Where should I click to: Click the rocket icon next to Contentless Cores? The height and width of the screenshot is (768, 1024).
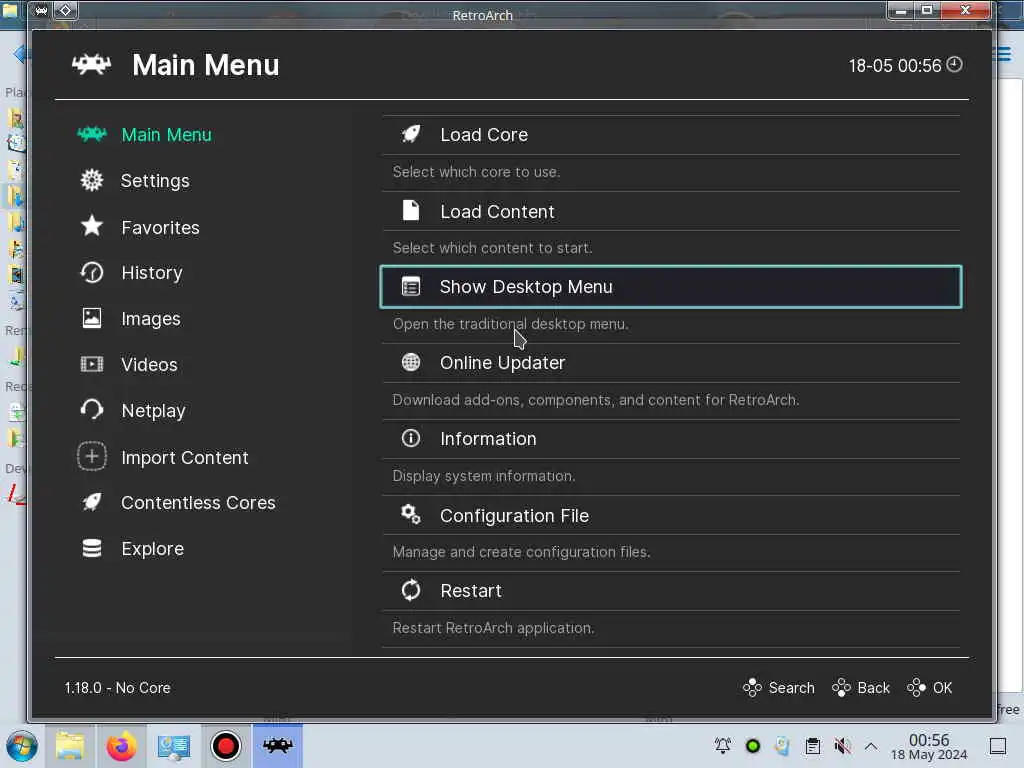pos(92,502)
